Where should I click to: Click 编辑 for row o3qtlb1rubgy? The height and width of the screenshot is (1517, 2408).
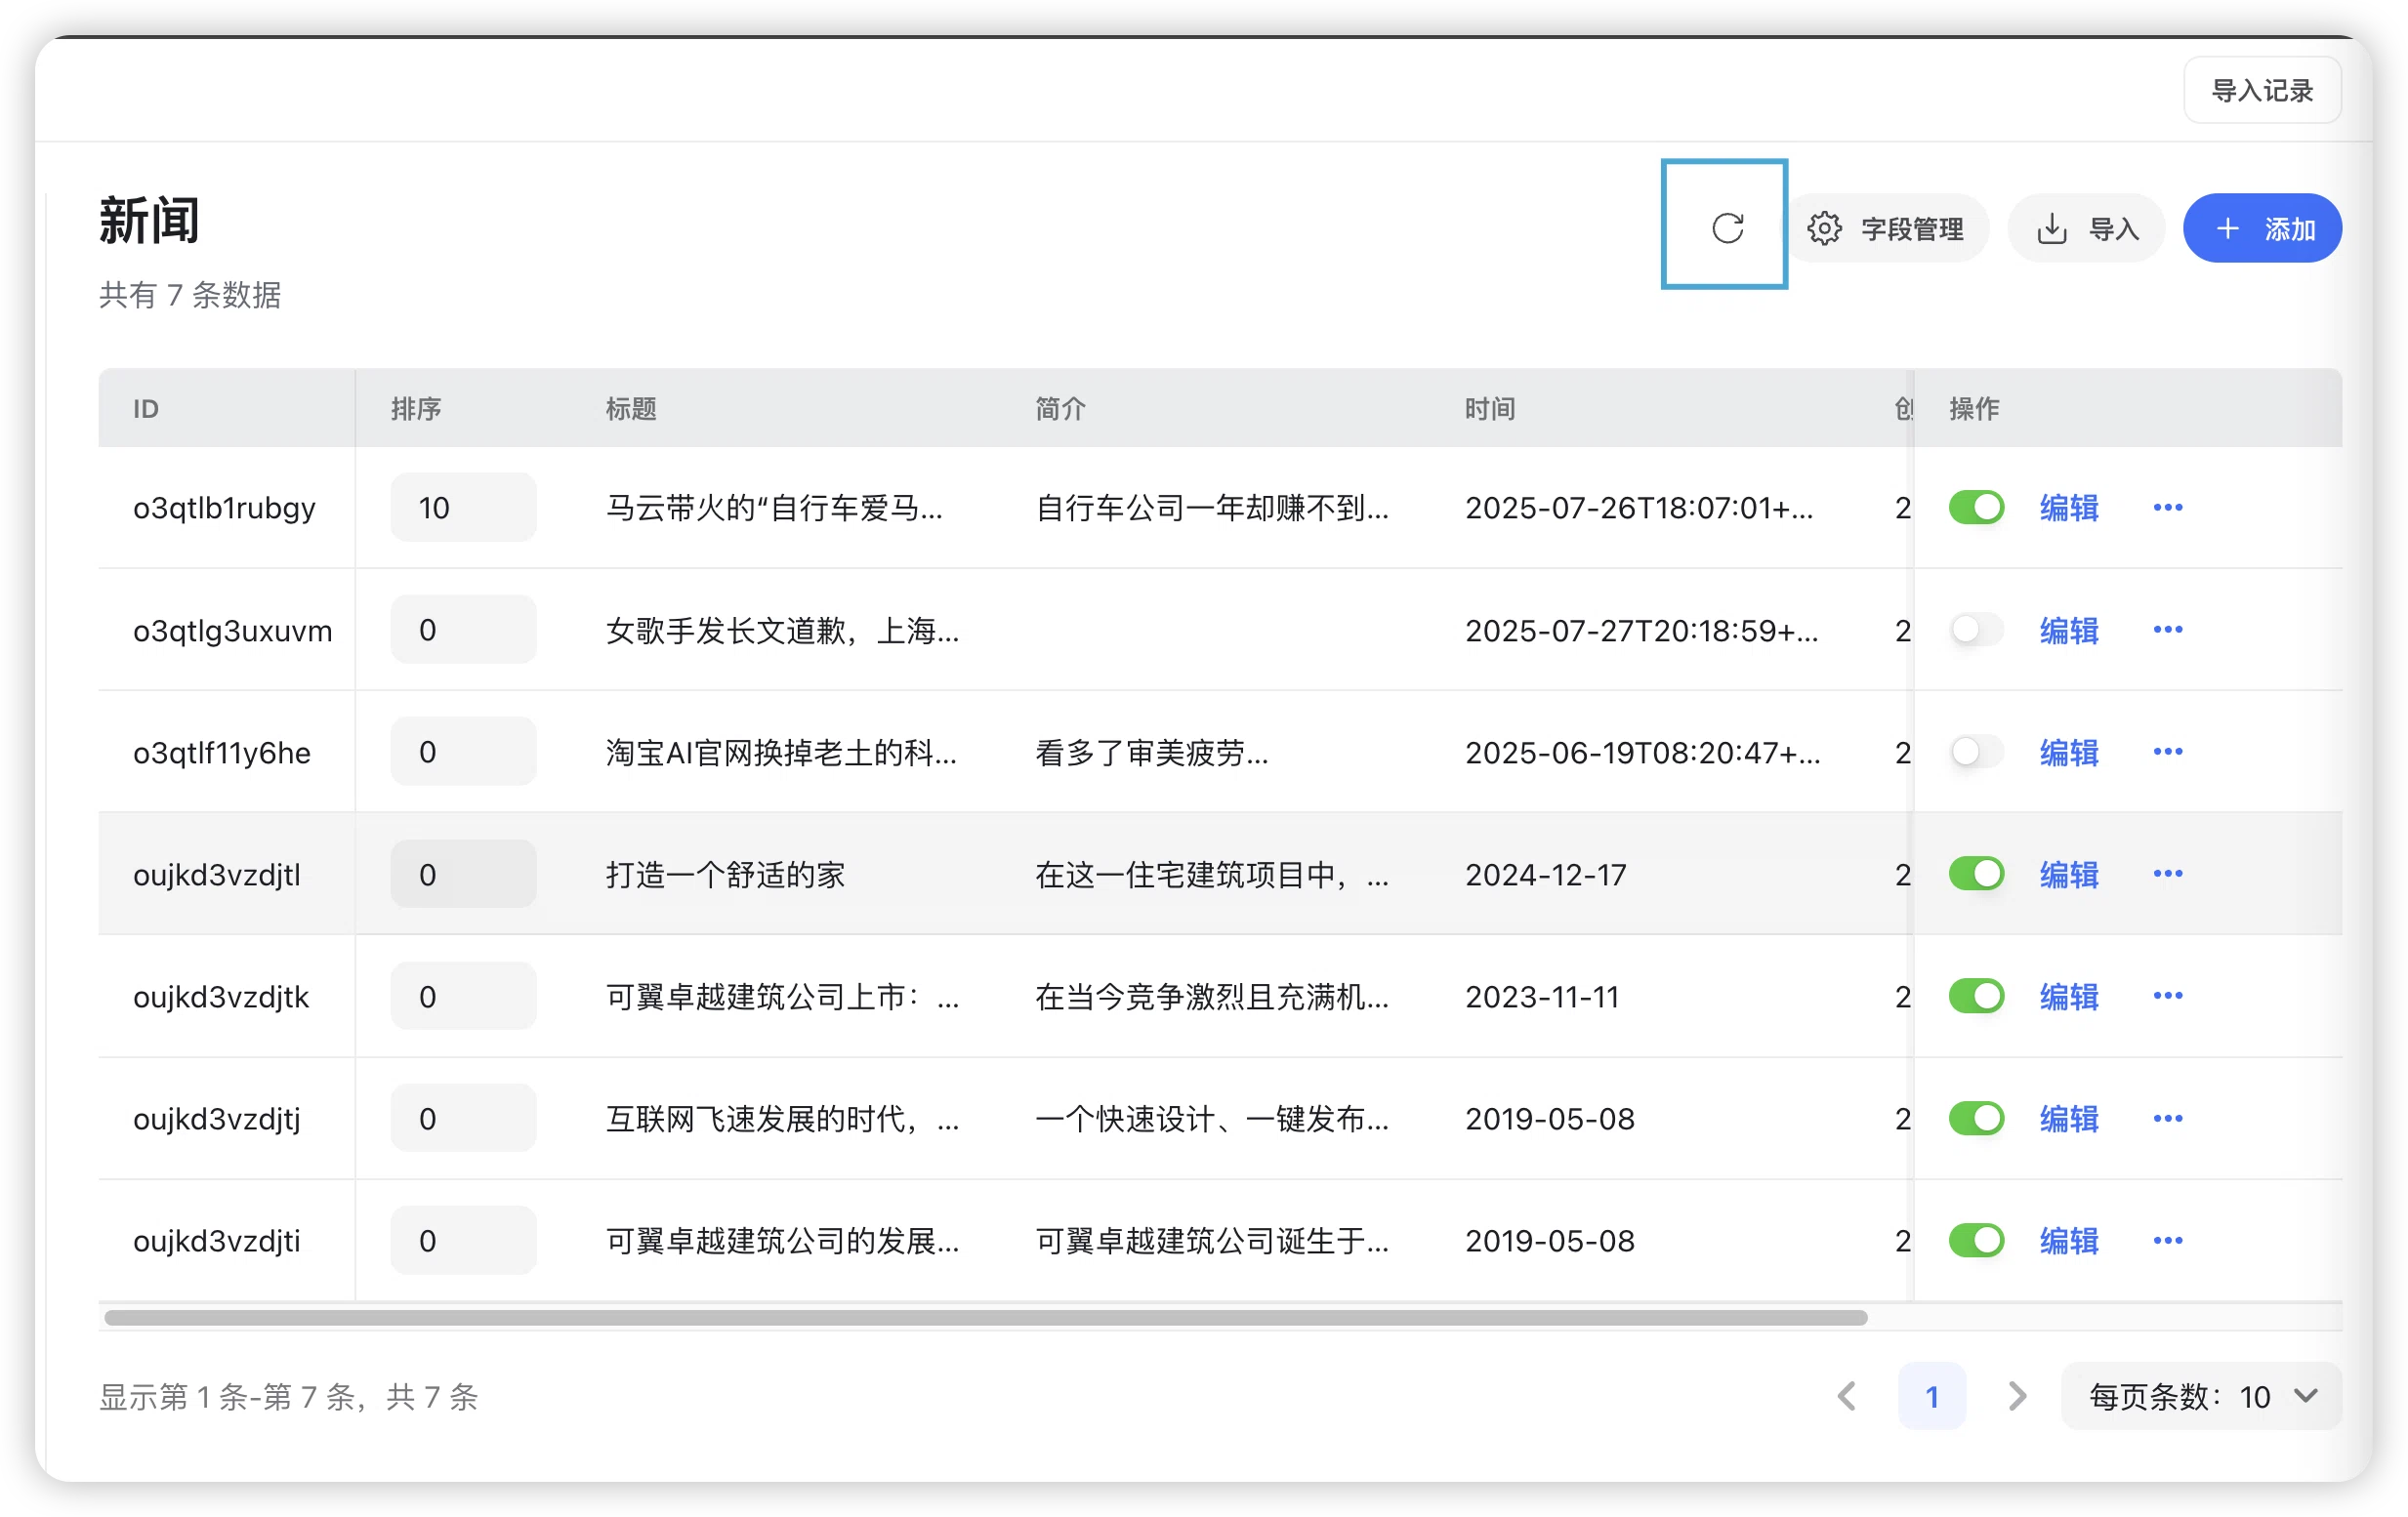click(2069, 507)
